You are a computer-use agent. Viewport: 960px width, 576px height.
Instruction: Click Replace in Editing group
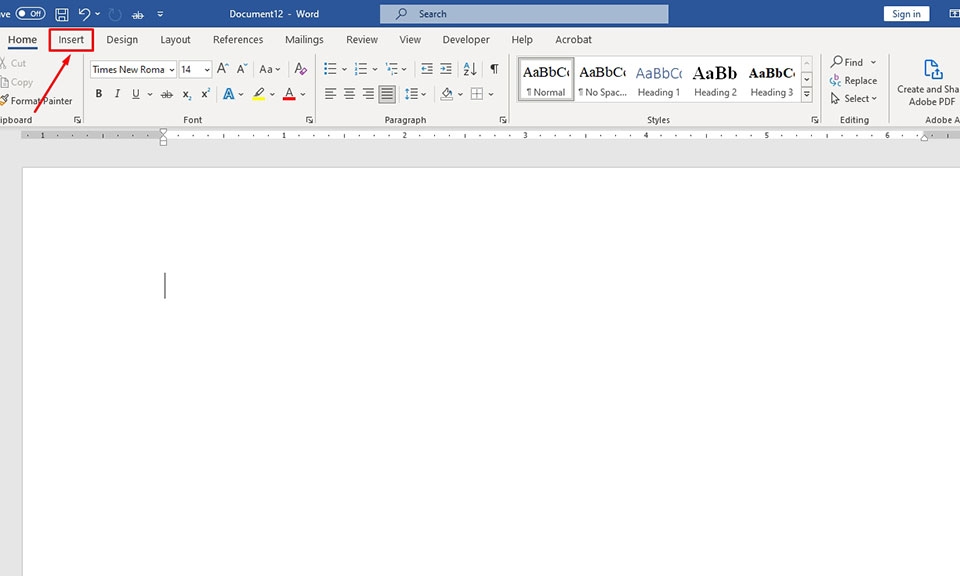point(853,80)
